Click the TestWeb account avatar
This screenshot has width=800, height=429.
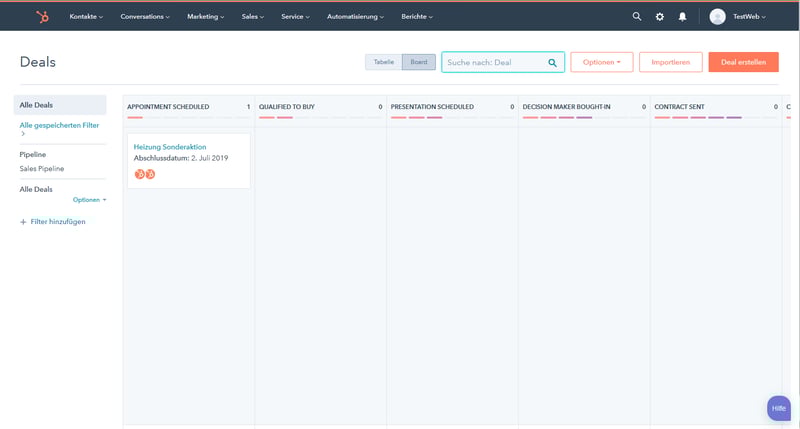[717, 17]
